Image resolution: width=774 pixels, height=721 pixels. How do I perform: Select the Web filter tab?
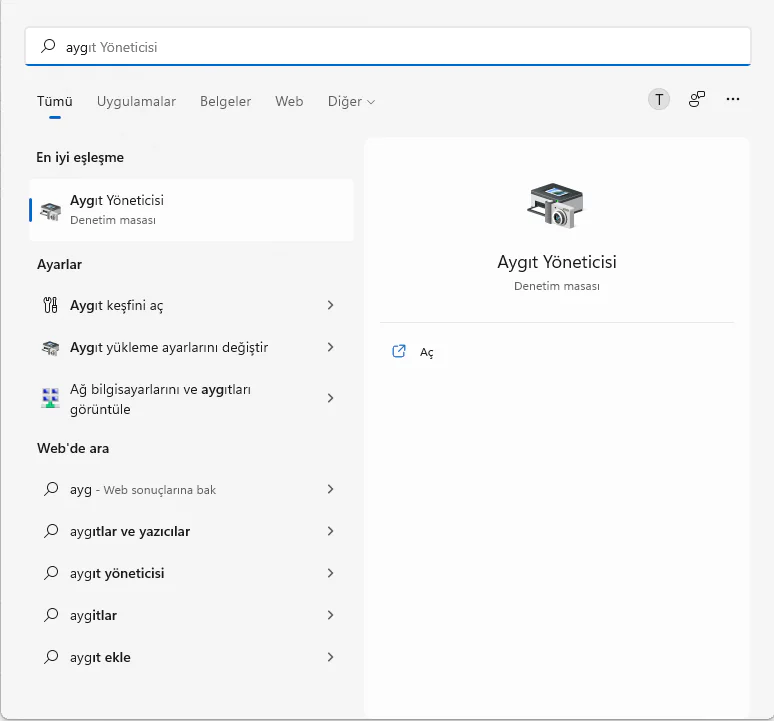289,101
